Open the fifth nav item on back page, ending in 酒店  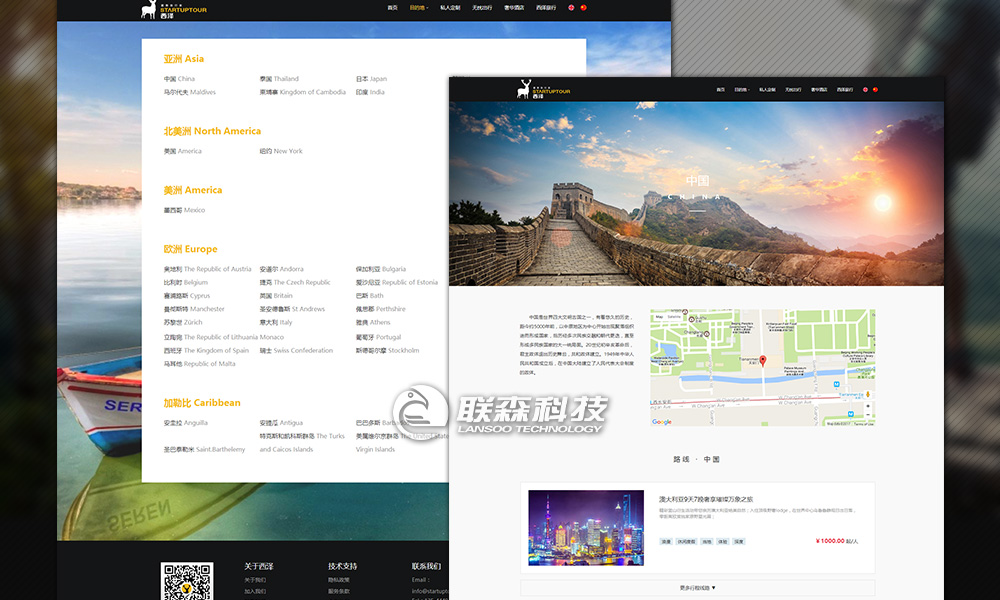click(x=514, y=8)
